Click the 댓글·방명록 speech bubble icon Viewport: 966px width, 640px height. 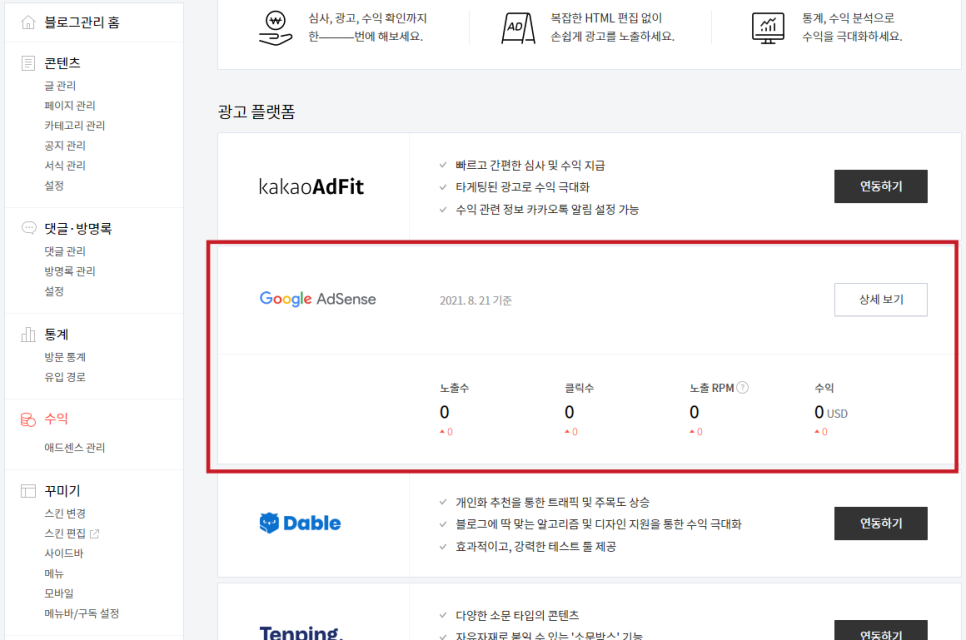click(28, 228)
